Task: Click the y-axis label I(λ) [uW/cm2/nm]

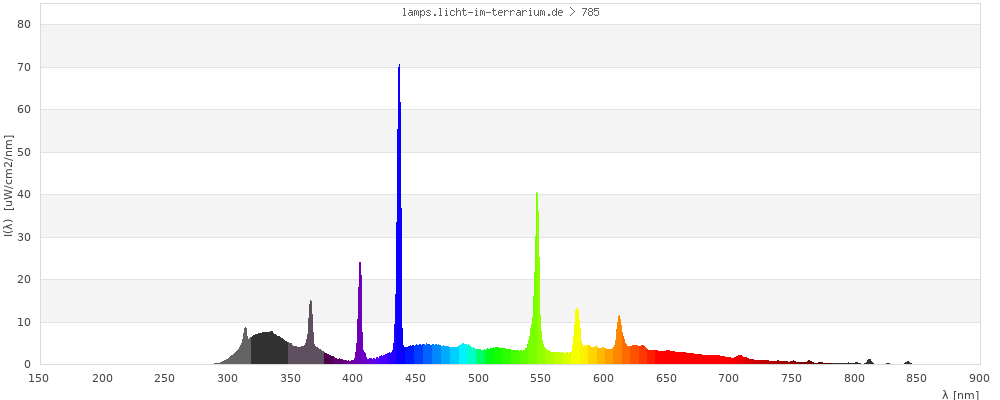Action: [8, 186]
